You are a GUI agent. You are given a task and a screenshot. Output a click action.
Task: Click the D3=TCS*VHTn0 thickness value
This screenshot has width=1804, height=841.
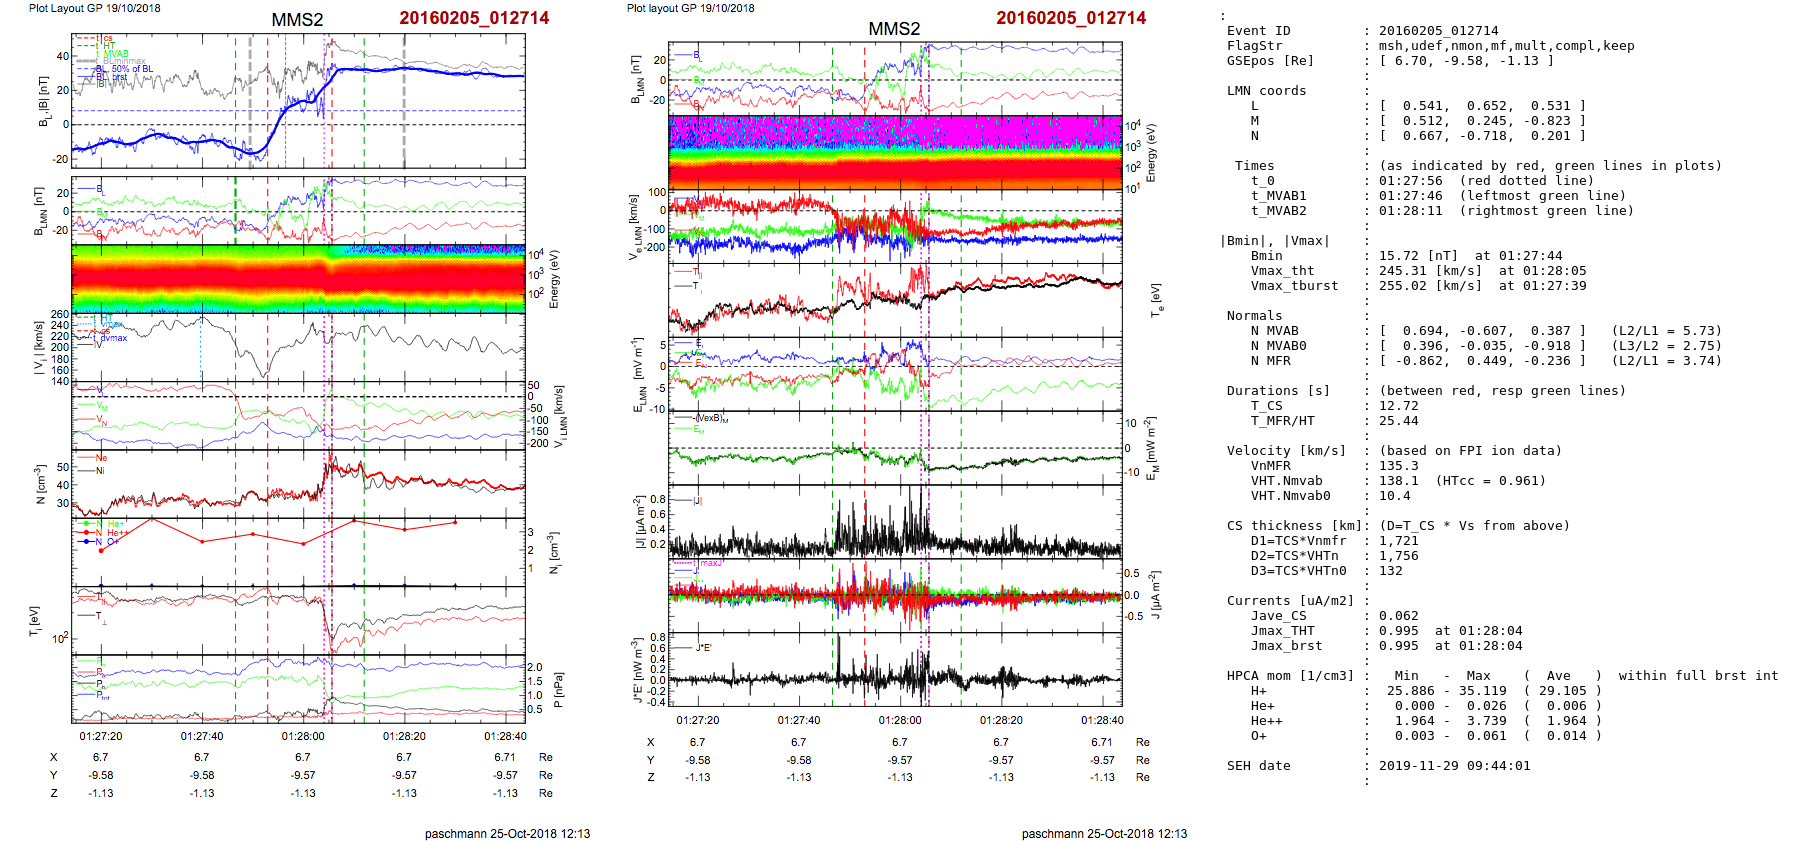click(x=1390, y=571)
